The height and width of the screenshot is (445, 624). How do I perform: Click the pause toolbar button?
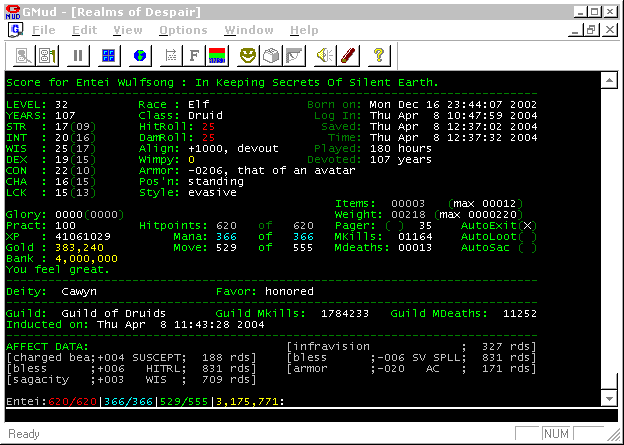[x=78, y=55]
